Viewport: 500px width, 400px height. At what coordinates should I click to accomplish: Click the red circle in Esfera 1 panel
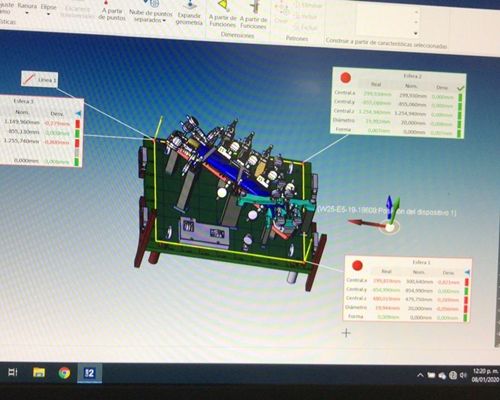click(x=357, y=266)
